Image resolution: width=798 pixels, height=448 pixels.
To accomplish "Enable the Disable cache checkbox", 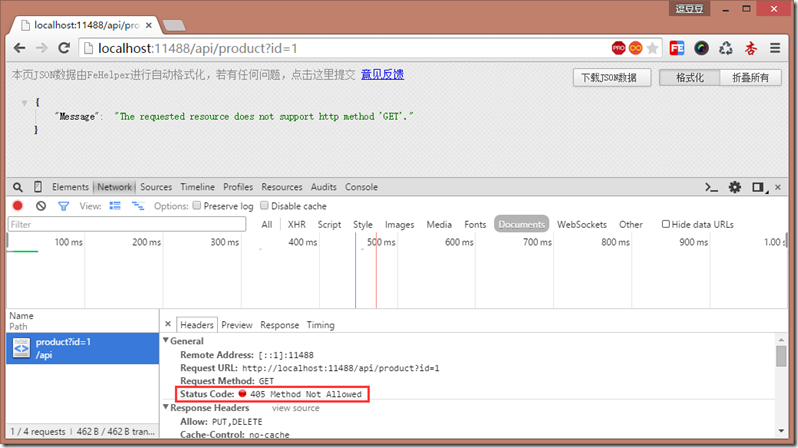I will tap(264, 206).
